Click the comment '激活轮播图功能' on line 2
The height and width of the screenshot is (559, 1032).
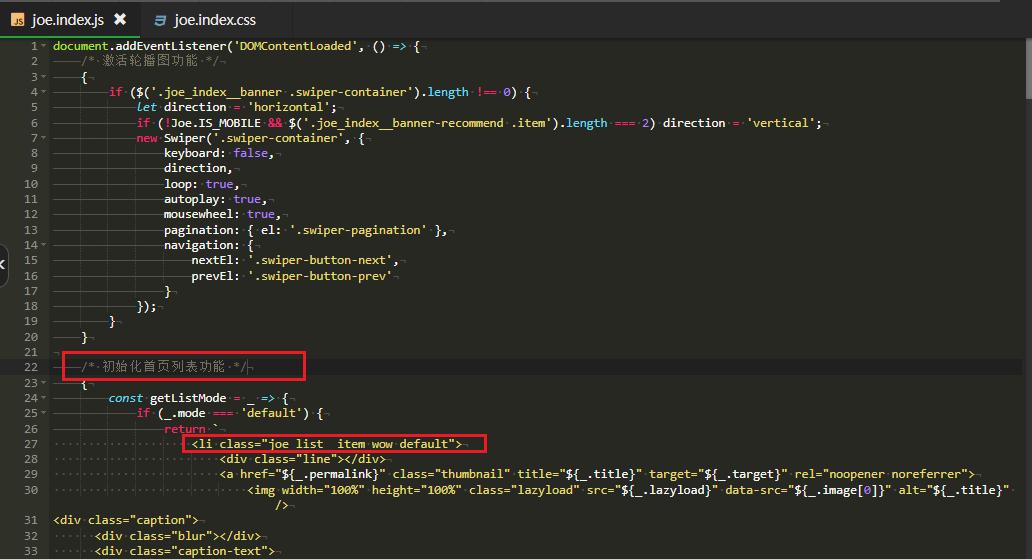[149, 61]
